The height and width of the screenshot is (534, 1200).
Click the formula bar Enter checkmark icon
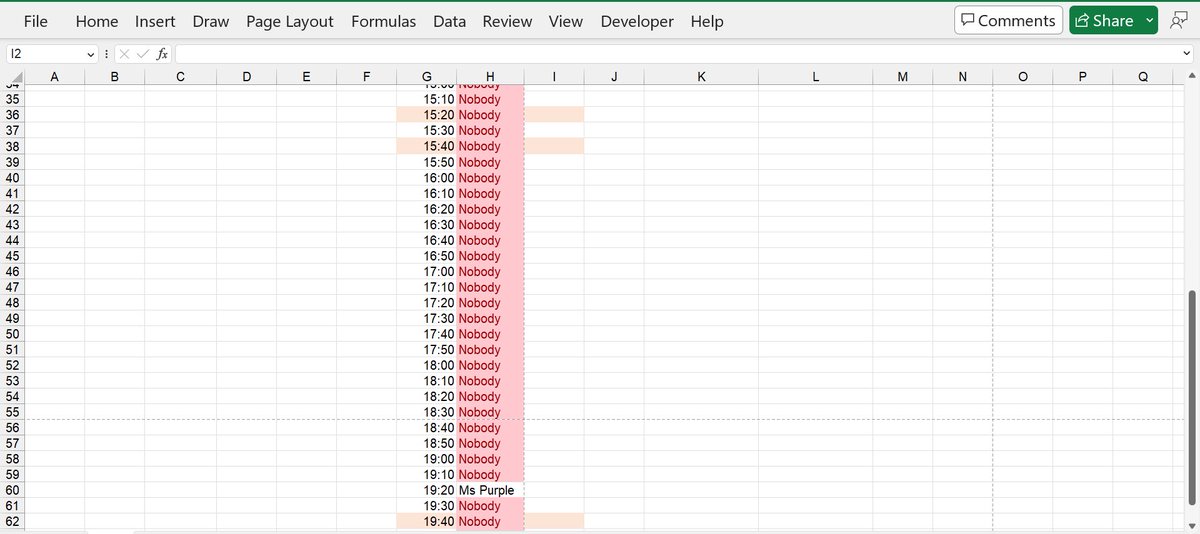144,53
